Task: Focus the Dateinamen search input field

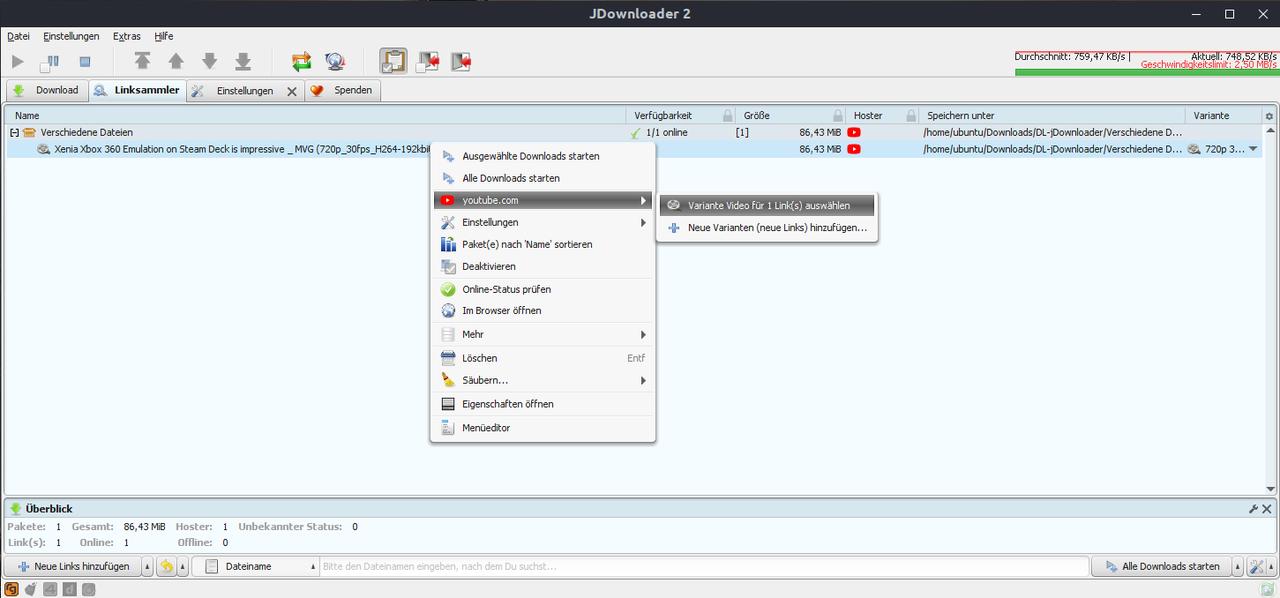Action: tap(703, 566)
